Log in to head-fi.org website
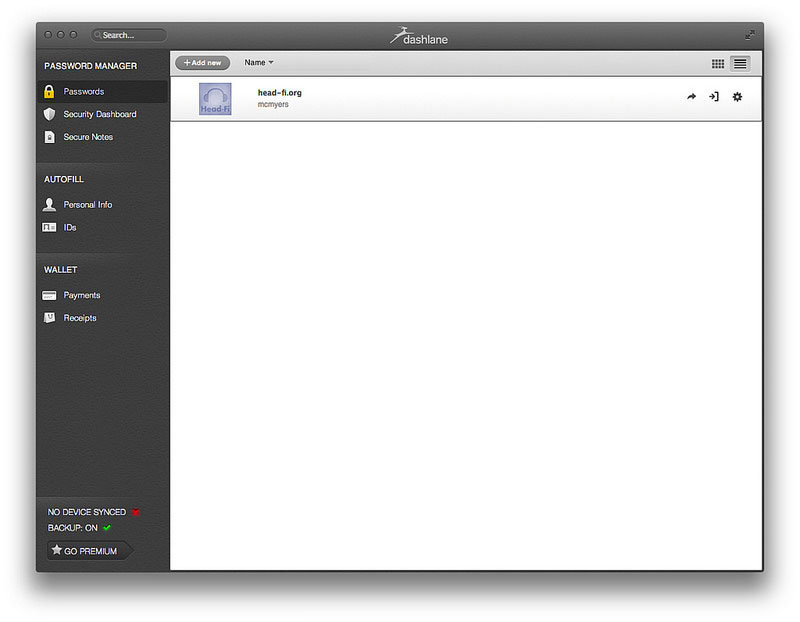Viewport: 800px width, 622px height. tap(714, 96)
